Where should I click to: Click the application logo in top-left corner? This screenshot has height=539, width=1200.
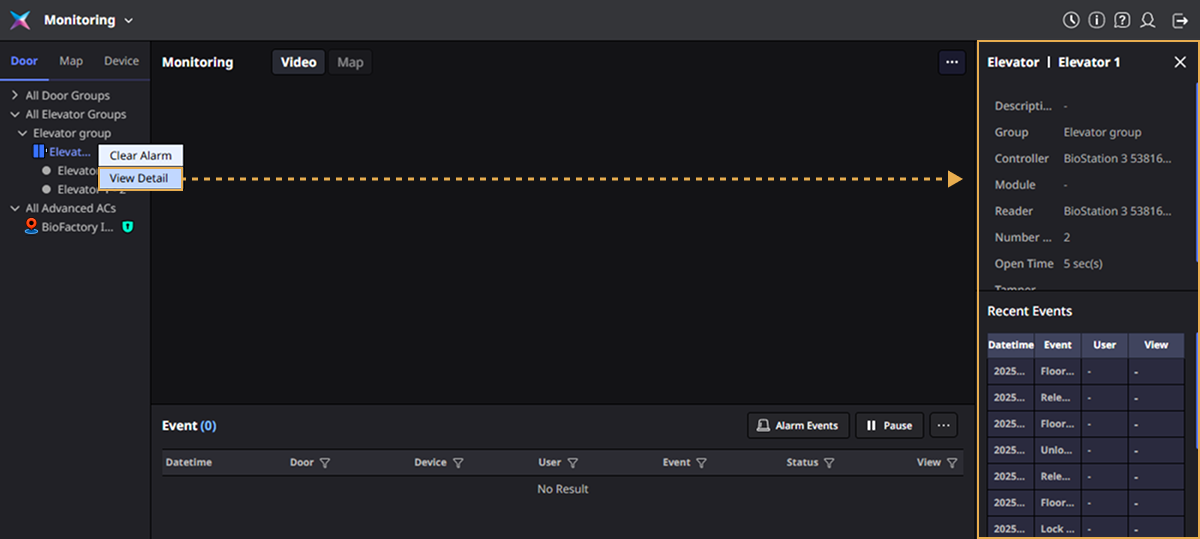click(x=20, y=20)
